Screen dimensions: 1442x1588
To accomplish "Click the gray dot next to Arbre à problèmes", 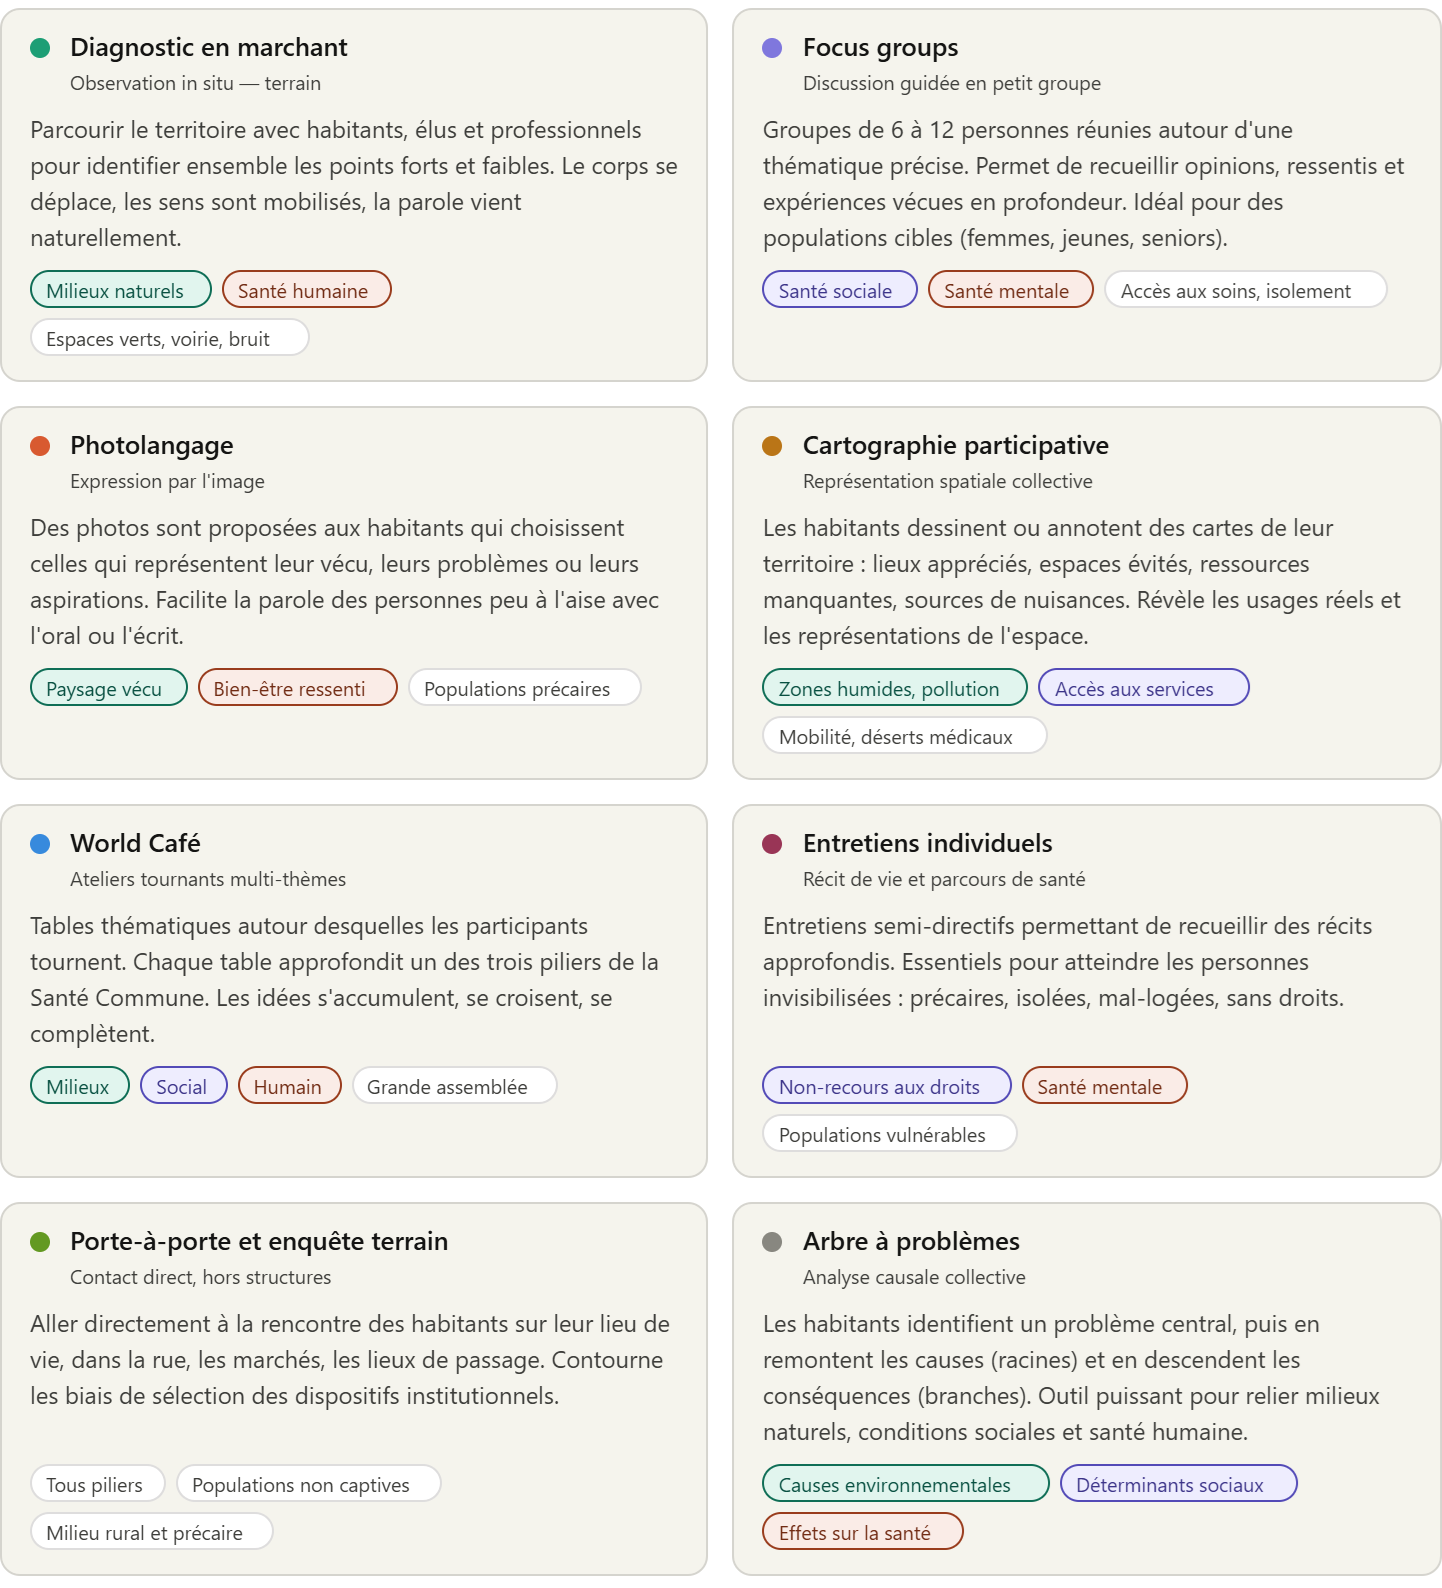I will (x=772, y=1242).
